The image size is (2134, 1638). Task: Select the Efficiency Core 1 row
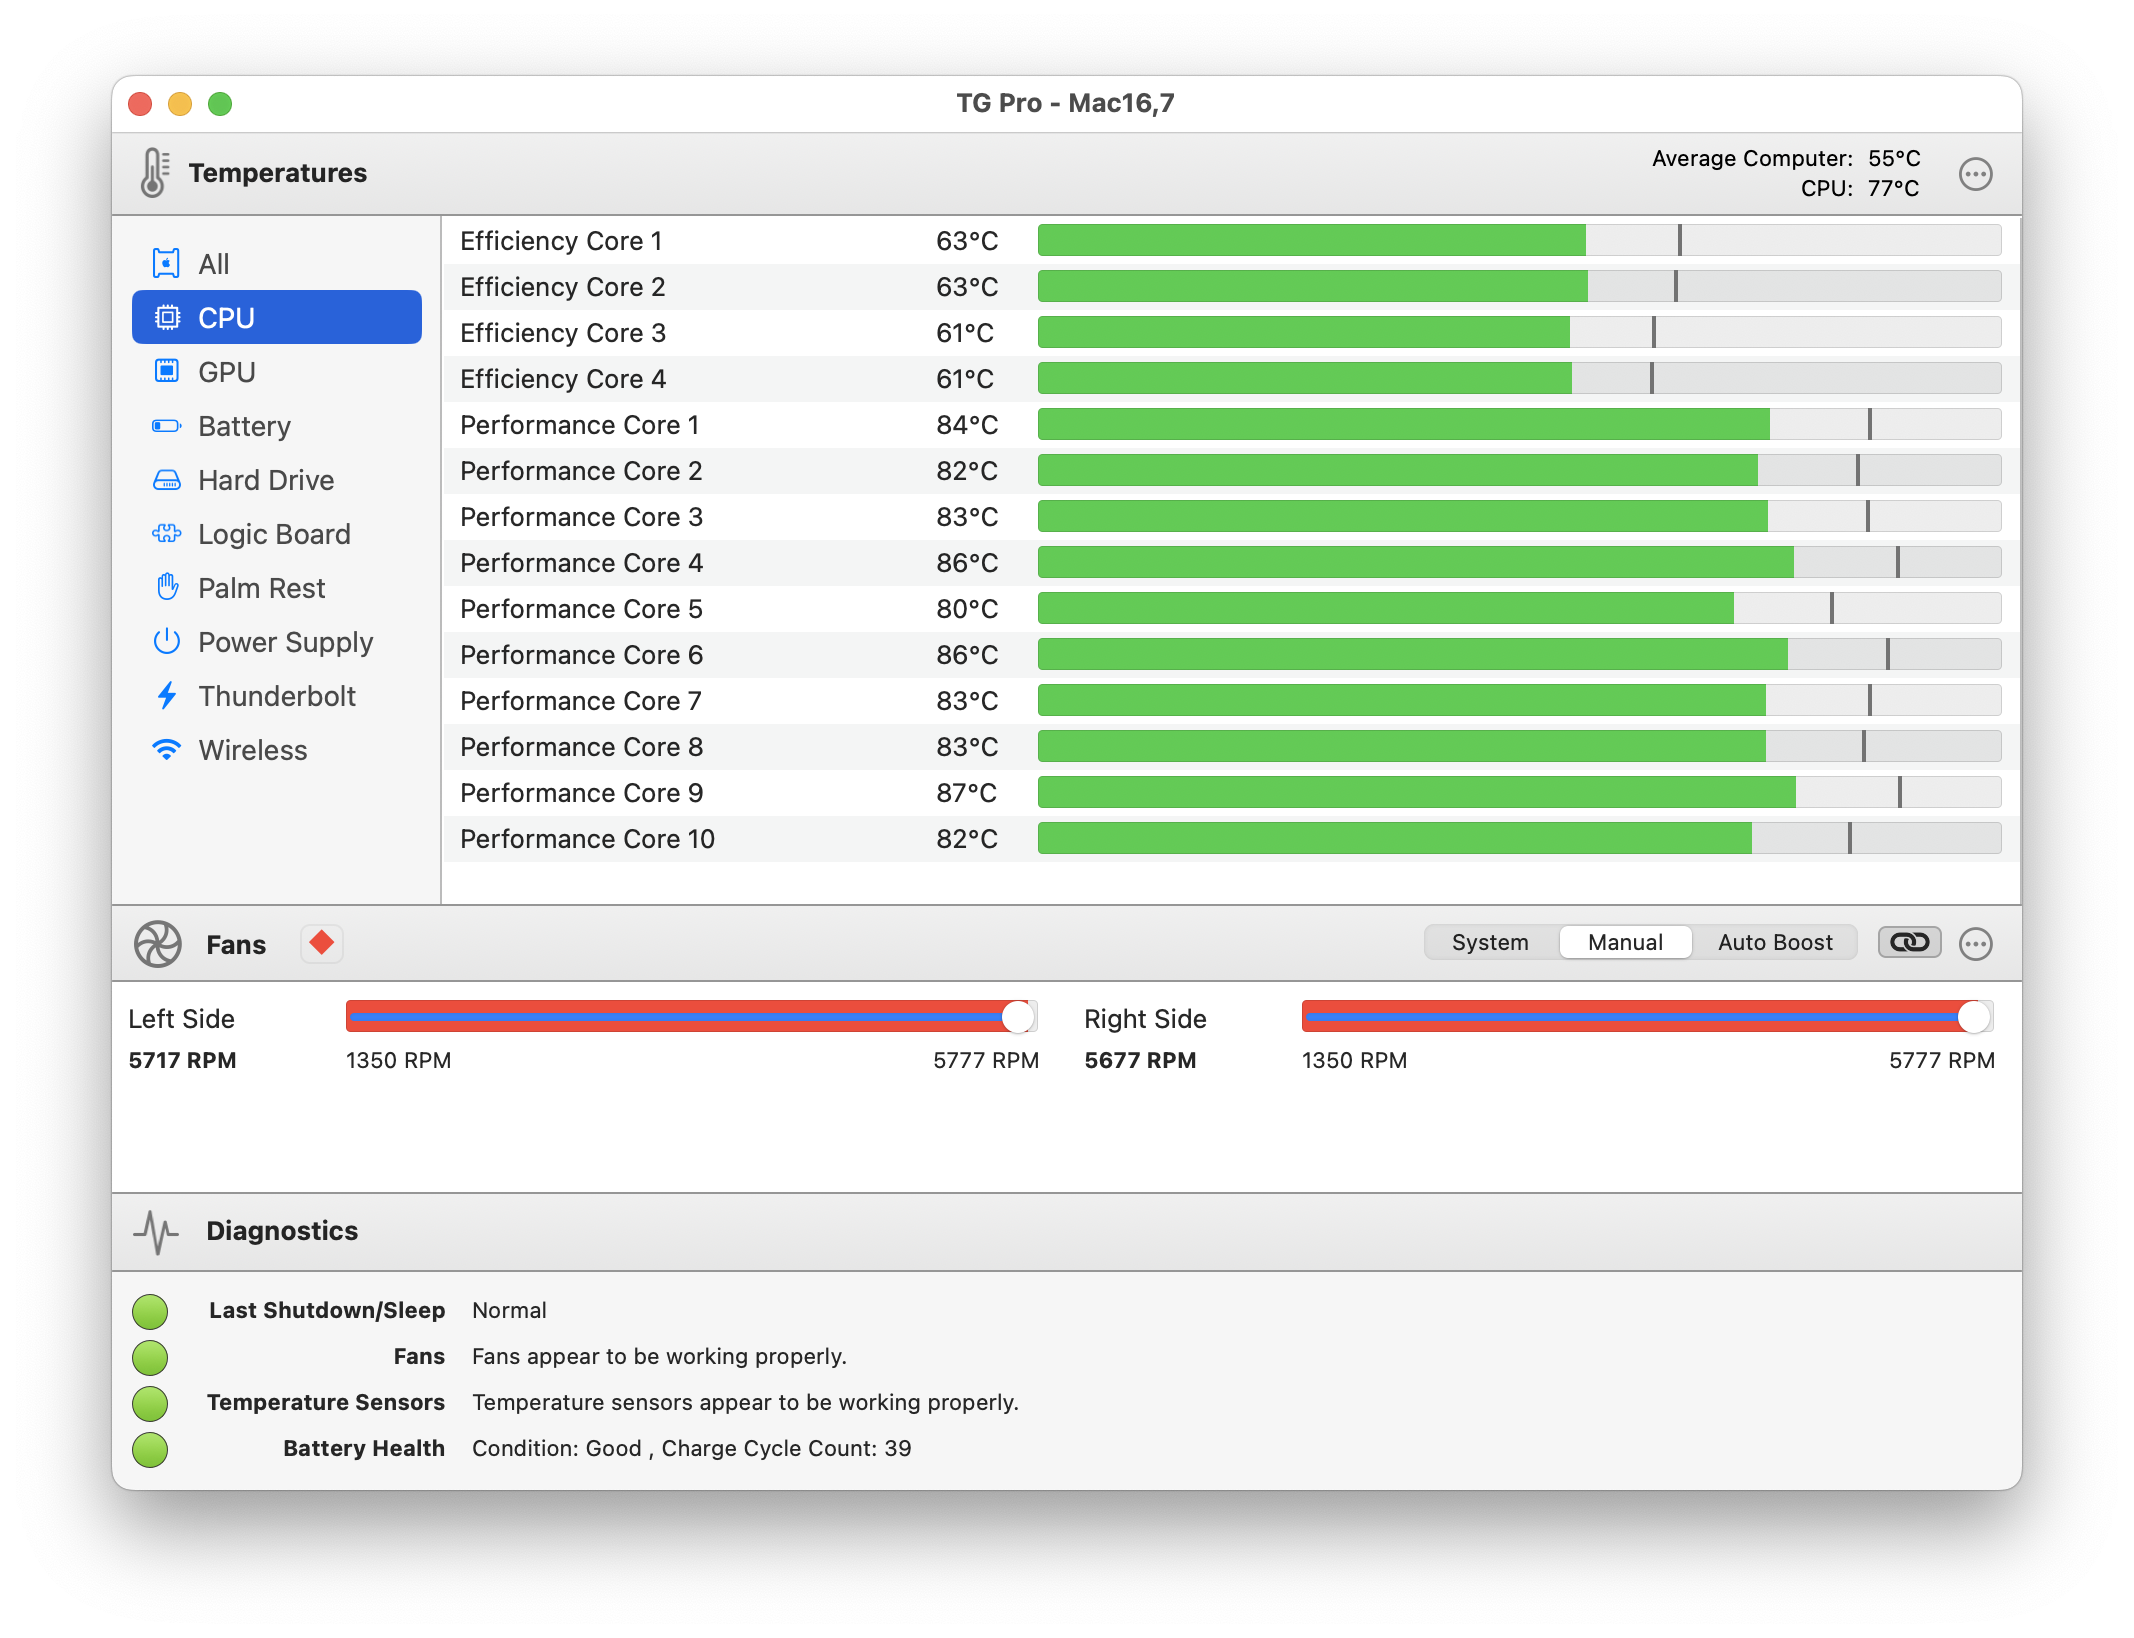tap(1230, 241)
